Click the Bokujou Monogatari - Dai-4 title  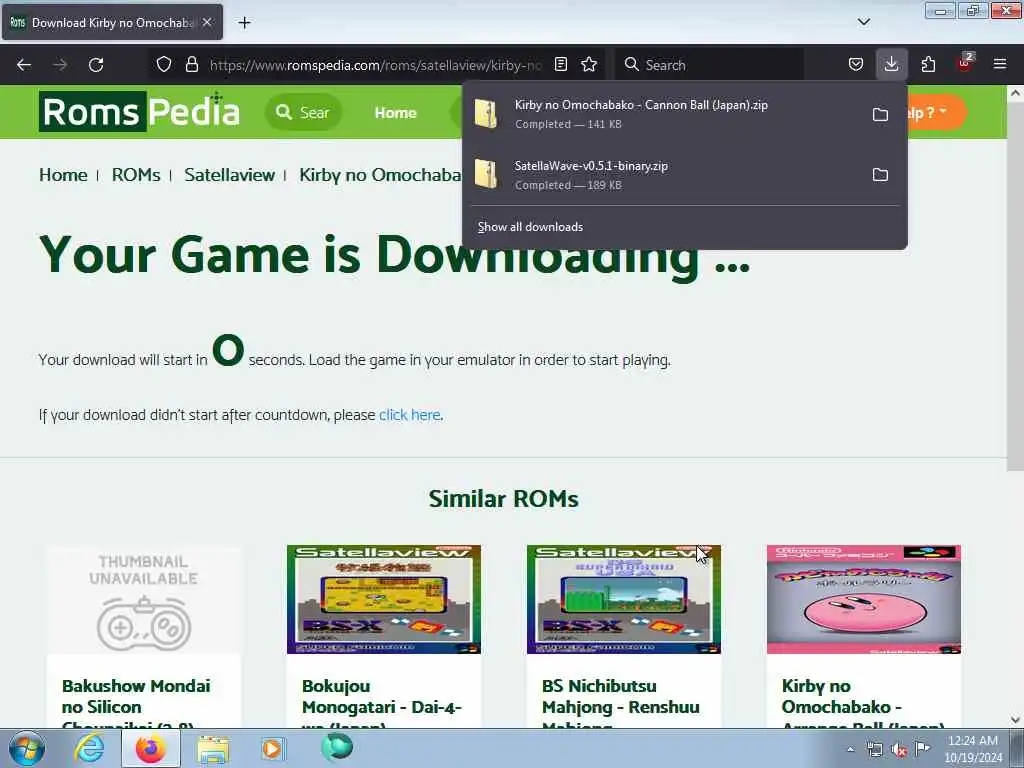coord(382,703)
